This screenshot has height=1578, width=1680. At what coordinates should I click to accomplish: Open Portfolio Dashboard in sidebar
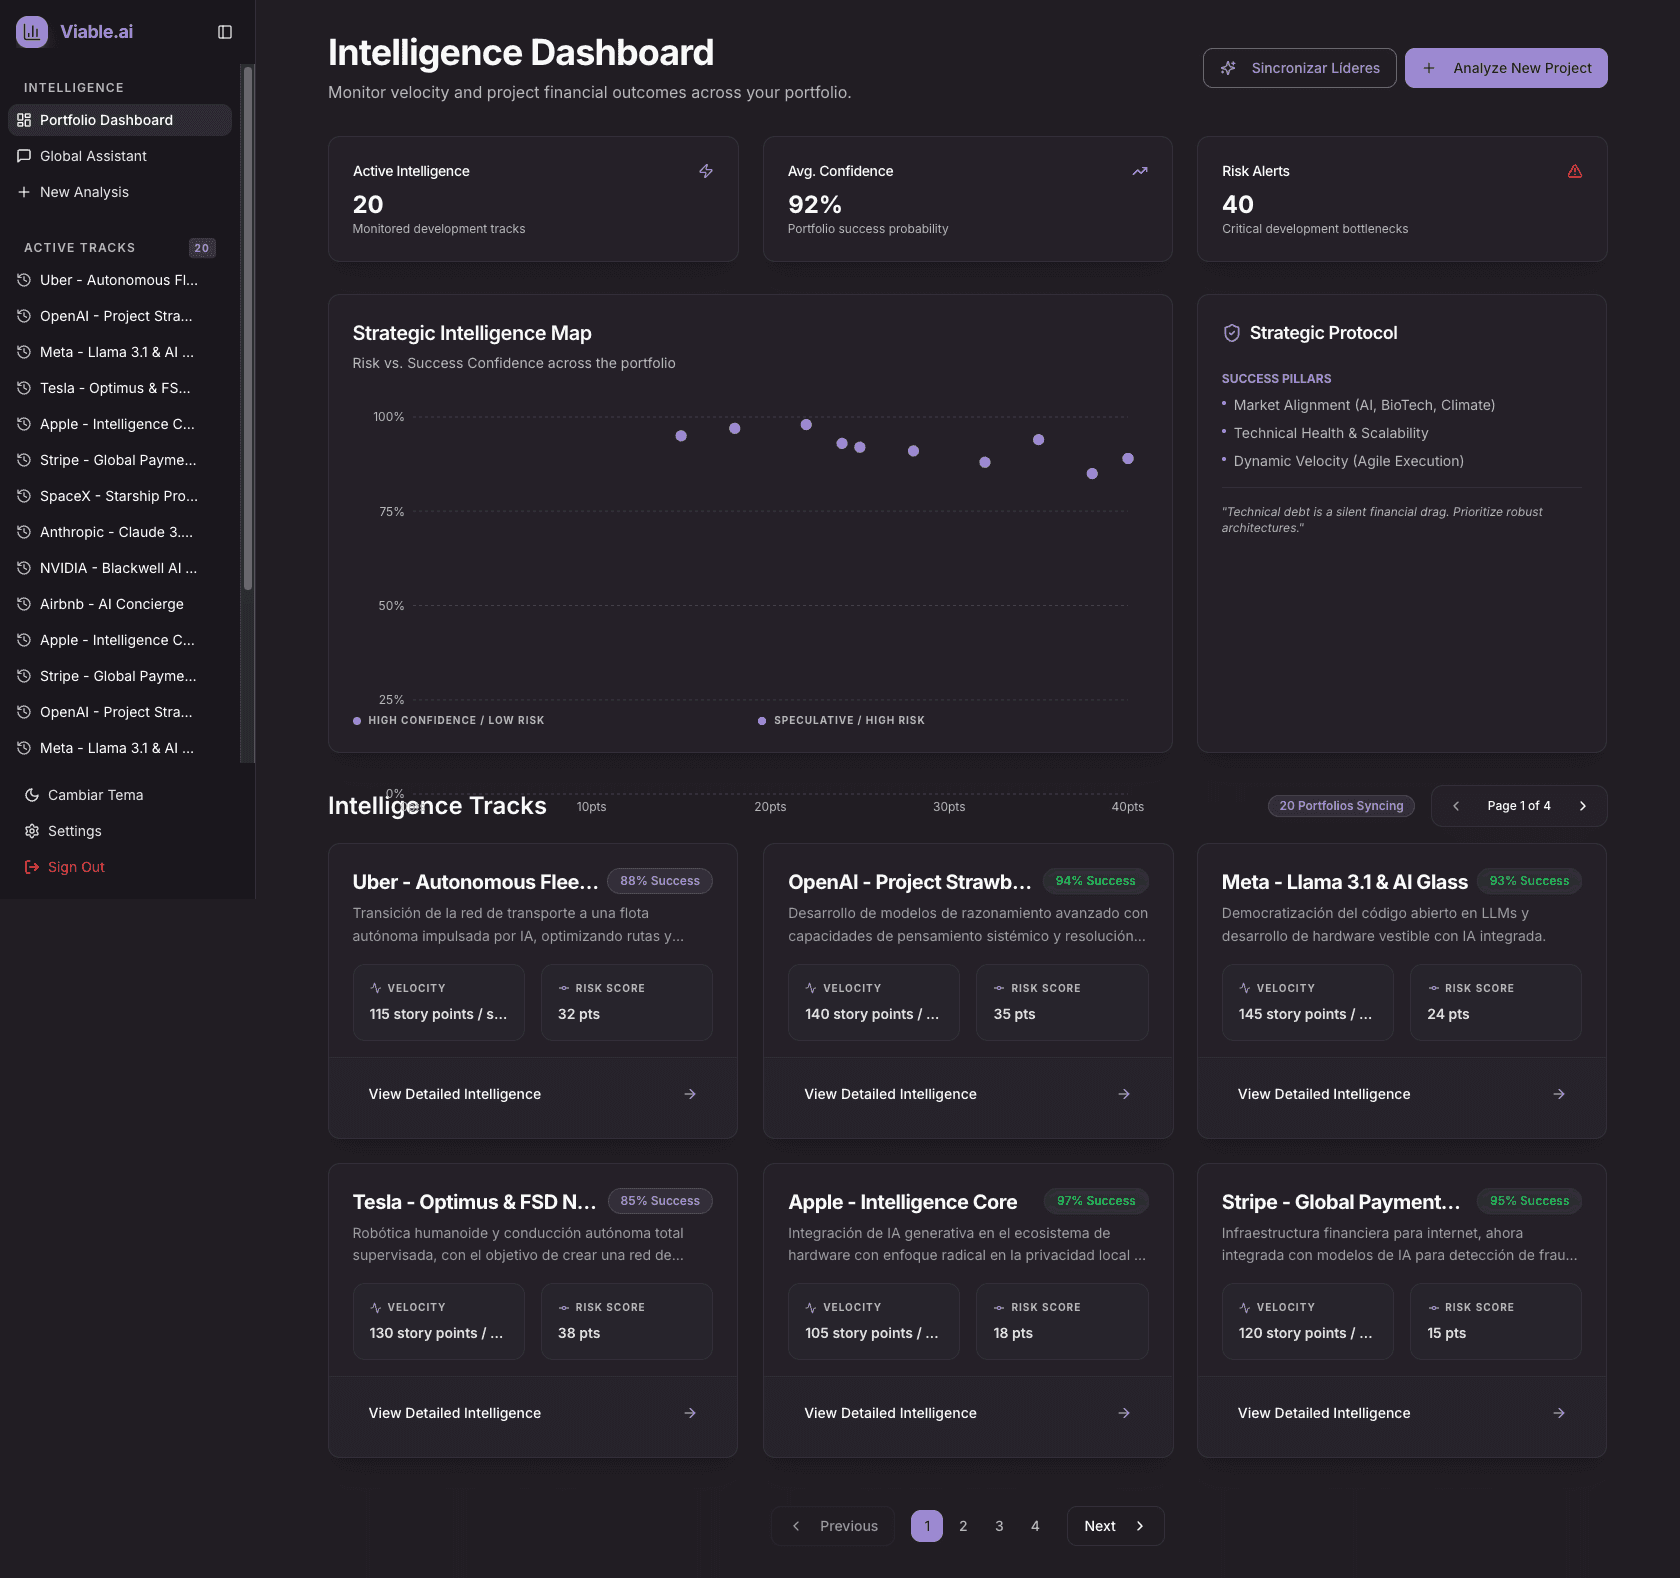coord(120,120)
